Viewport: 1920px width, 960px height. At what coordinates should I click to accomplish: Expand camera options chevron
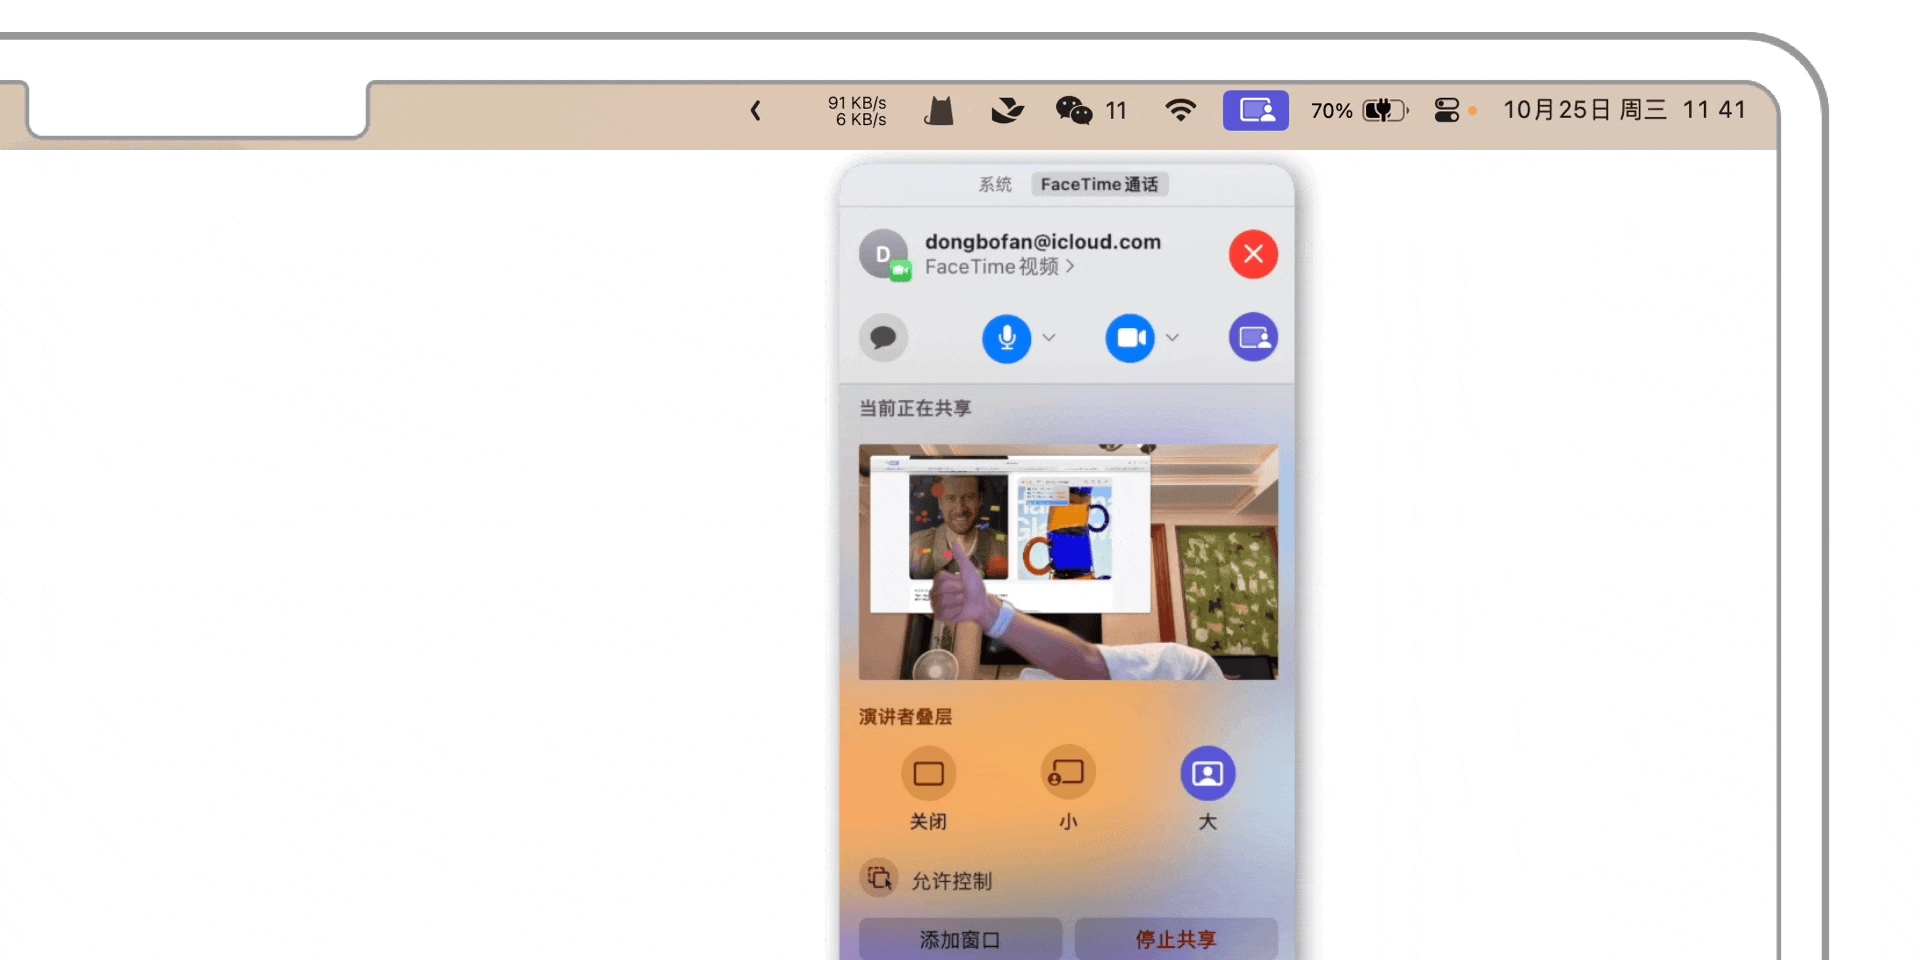[1172, 338]
